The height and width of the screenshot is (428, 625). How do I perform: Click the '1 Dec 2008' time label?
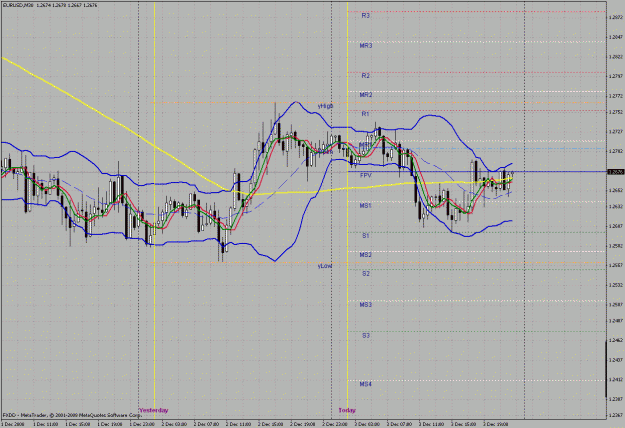[12, 424]
